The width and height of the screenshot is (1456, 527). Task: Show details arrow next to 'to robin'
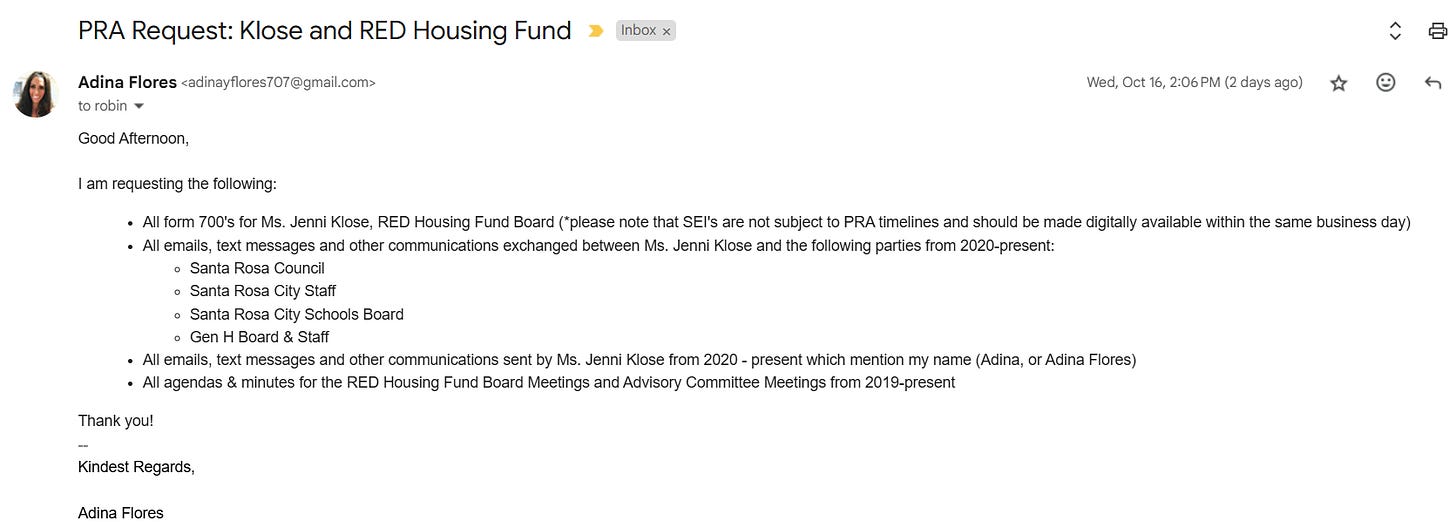139,106
